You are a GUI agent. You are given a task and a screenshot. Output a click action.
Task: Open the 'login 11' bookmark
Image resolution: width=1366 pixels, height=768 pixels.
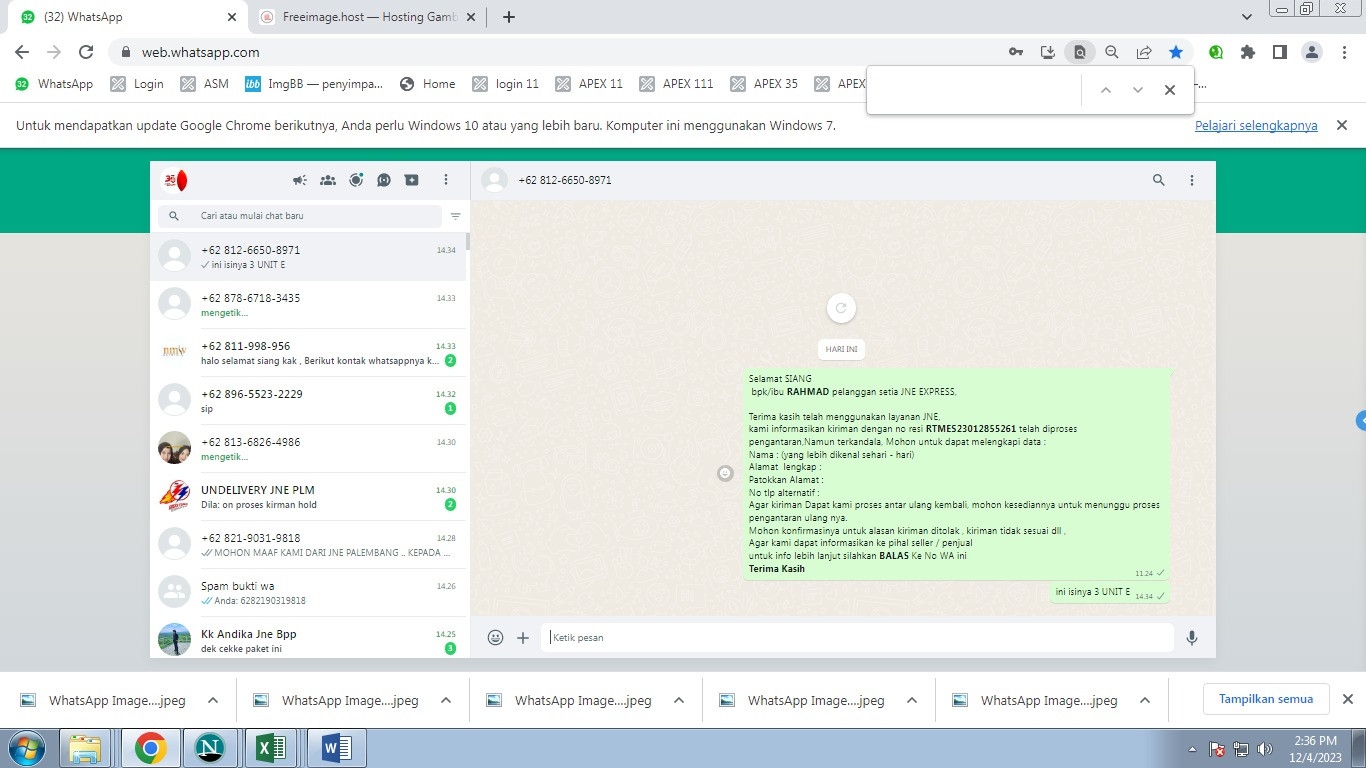(506, 84)
